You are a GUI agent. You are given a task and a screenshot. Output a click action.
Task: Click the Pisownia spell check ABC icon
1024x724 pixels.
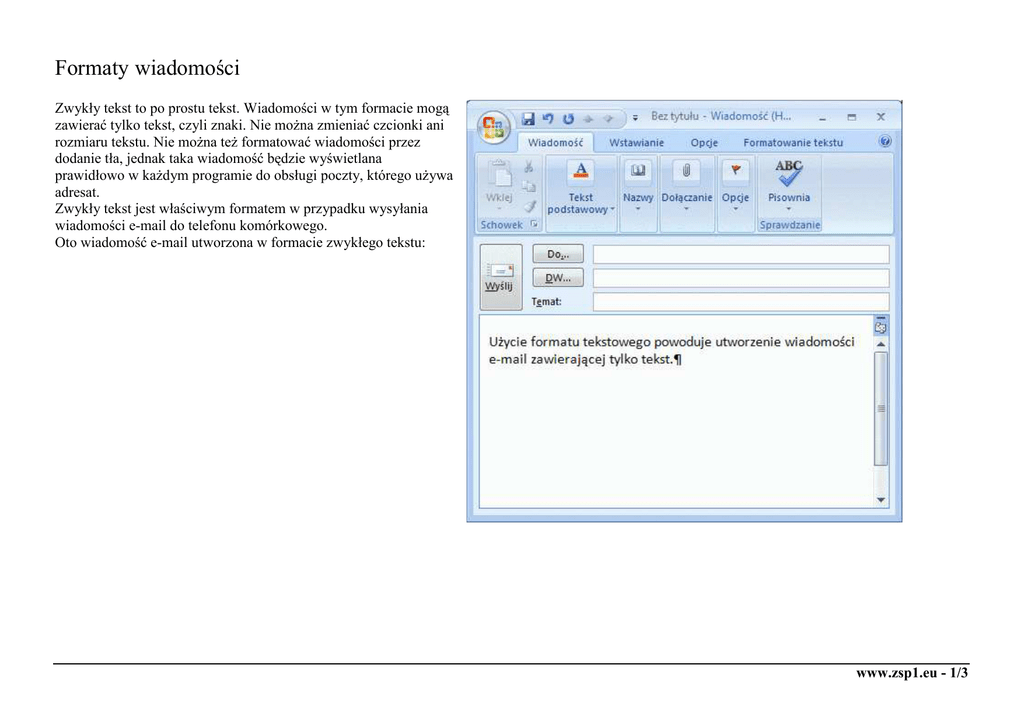click(788, 173)
